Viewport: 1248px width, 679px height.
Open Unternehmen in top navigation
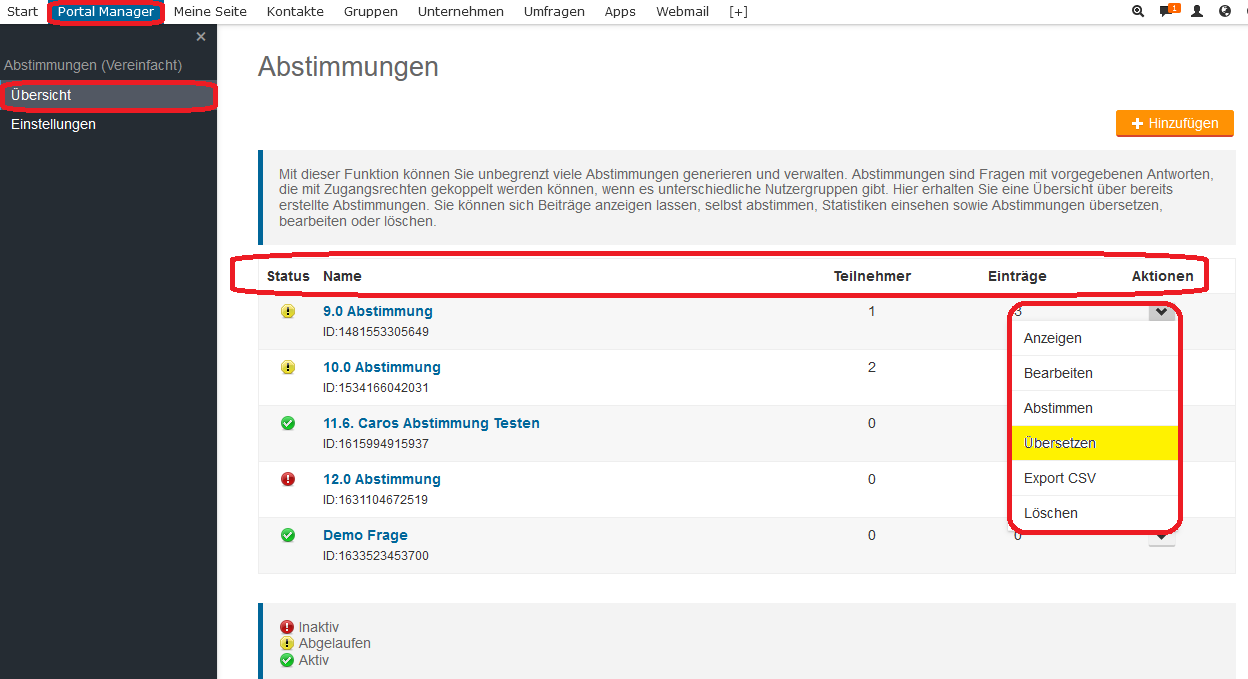click(x=461, y=12)
